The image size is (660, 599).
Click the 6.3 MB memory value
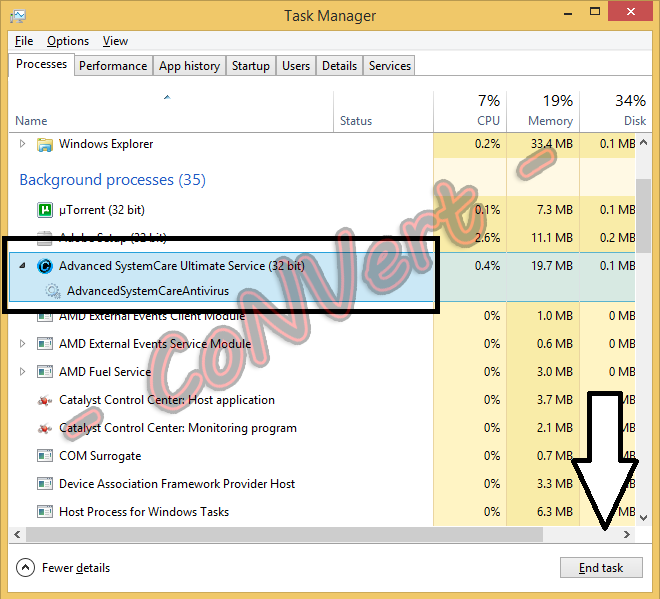click(x=555, y=512)
